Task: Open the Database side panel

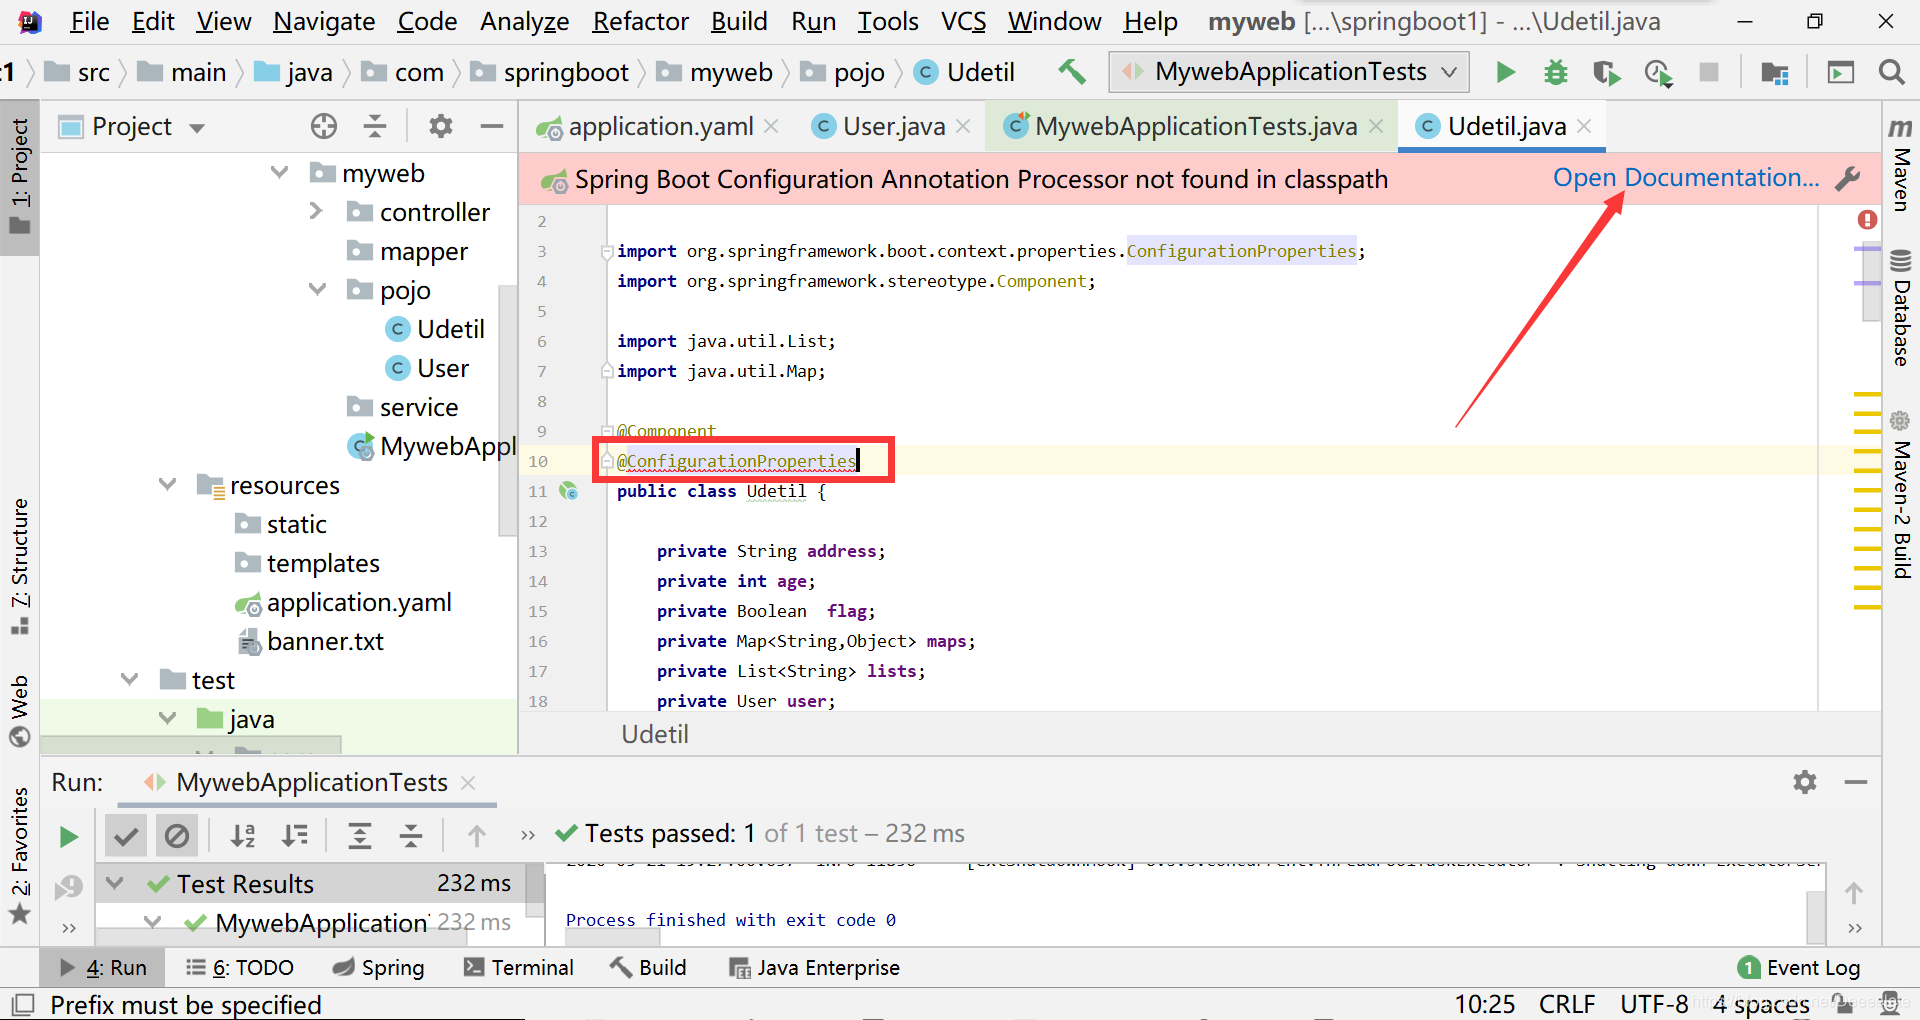Action: pos(1901,306)
